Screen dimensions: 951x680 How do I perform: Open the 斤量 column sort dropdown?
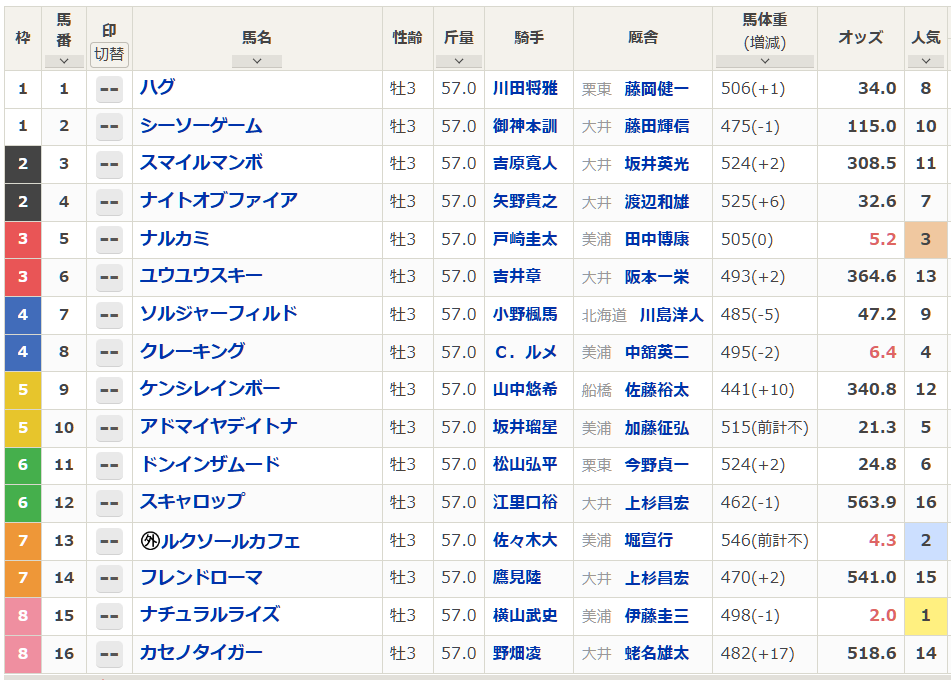pos(459,60)
